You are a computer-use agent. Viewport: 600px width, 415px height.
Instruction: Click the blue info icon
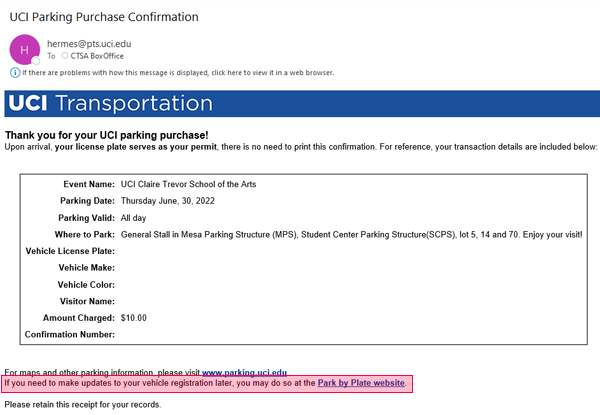click(x=15, y=73)
